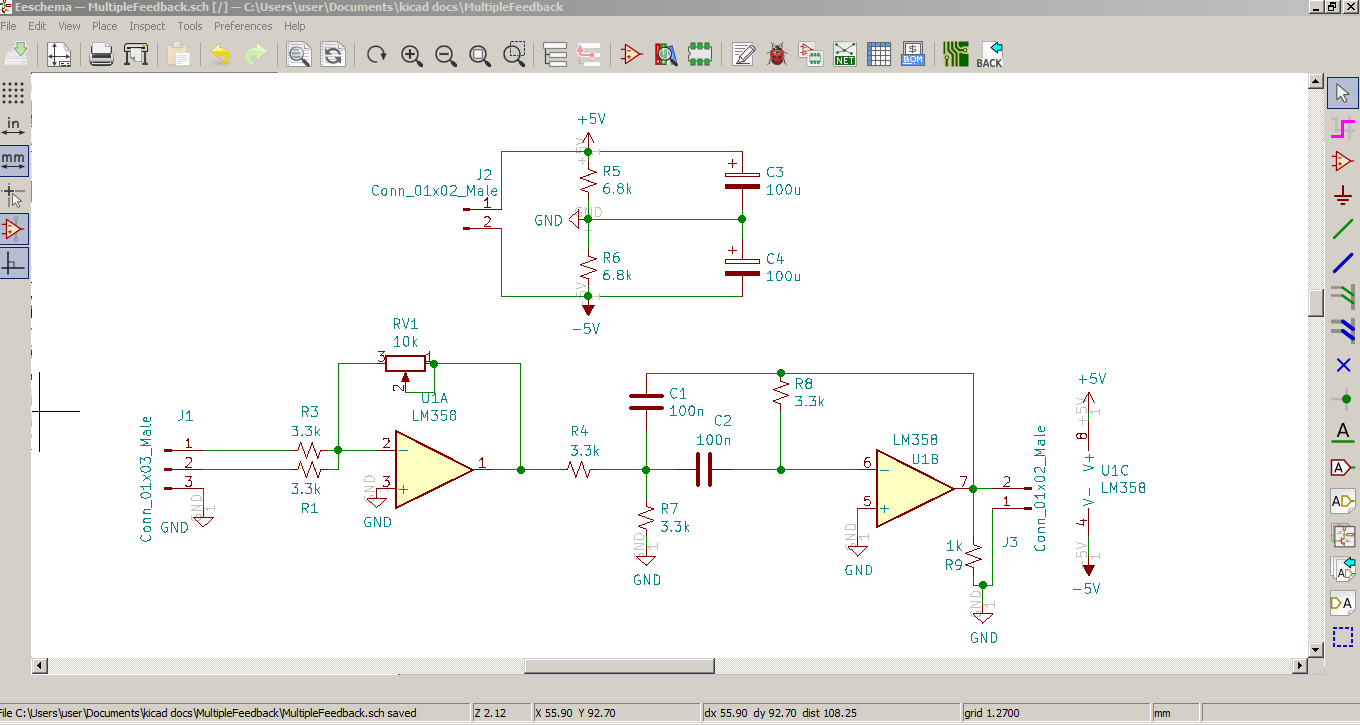Image resolution: width=1360 pixels, height=725 pixels.
Task: Select the Place Wire tool
Action: (x=1342, y=229)
